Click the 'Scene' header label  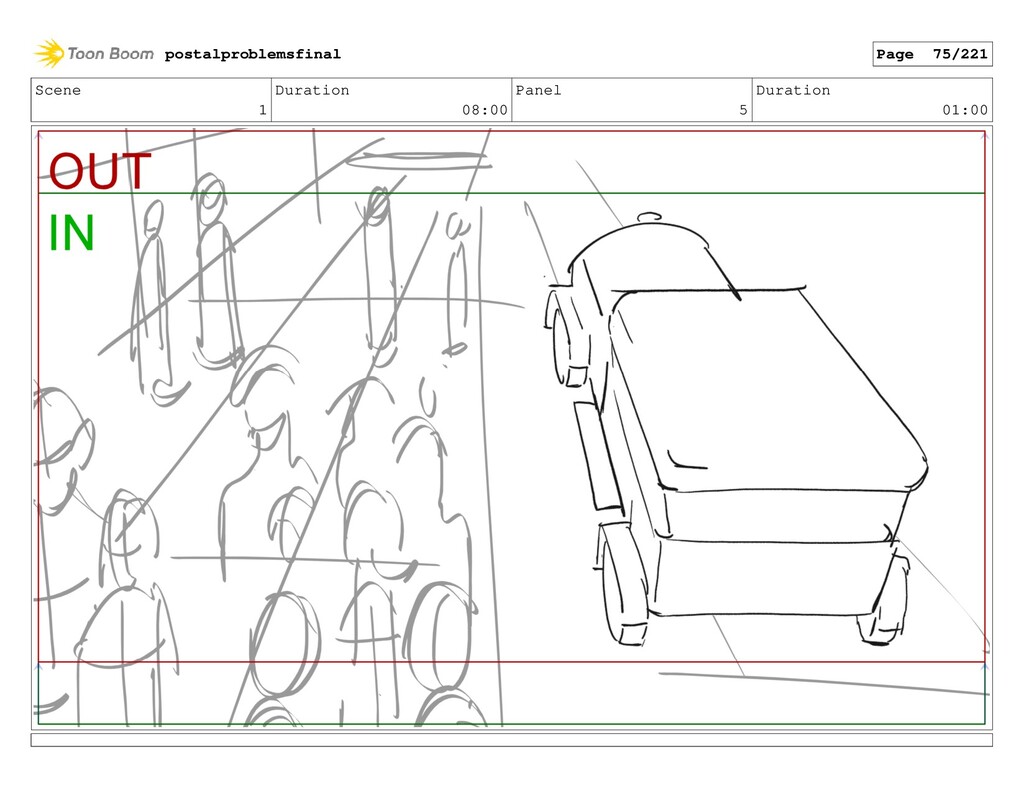pyautogui.click(x=58, y=90)
